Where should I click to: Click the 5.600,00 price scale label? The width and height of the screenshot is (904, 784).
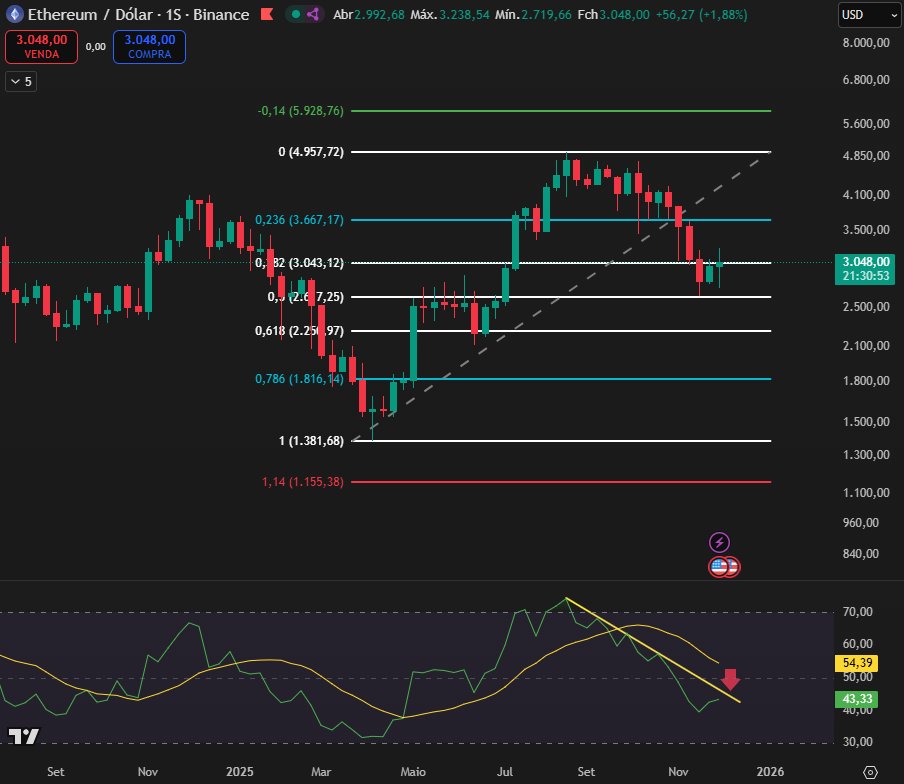click(866, 123)
